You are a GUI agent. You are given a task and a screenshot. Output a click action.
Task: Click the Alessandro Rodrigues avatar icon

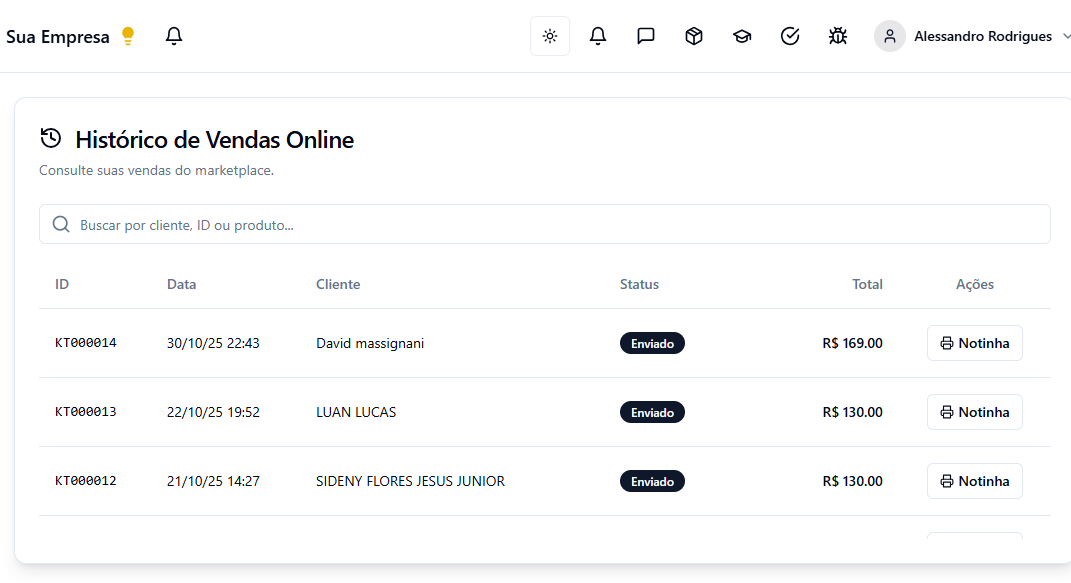coord(889,35)
